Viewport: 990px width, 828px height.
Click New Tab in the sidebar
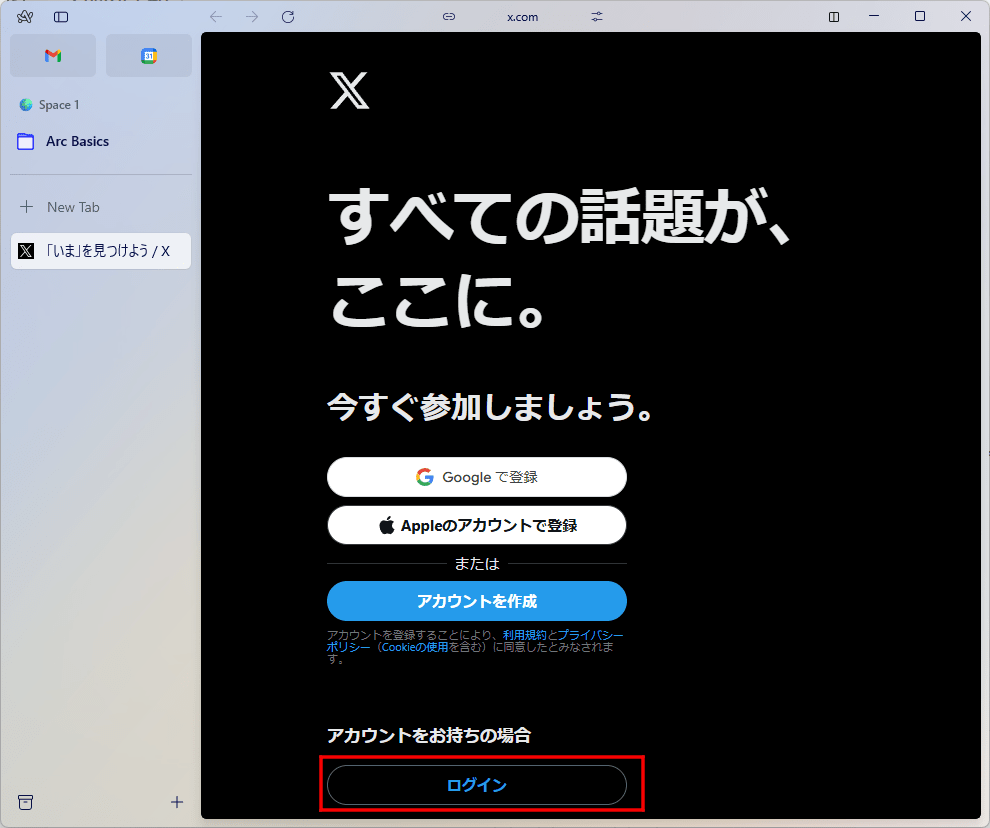point(73,206)
